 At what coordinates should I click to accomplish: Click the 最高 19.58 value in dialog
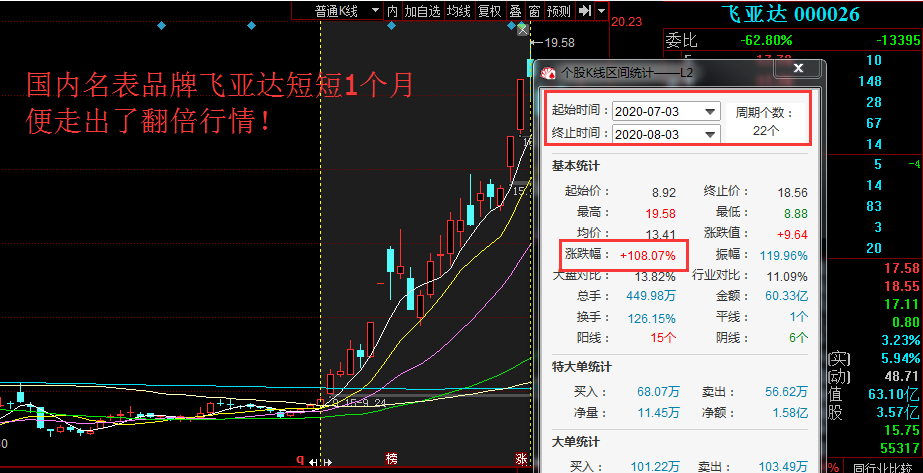pos(660,214)
